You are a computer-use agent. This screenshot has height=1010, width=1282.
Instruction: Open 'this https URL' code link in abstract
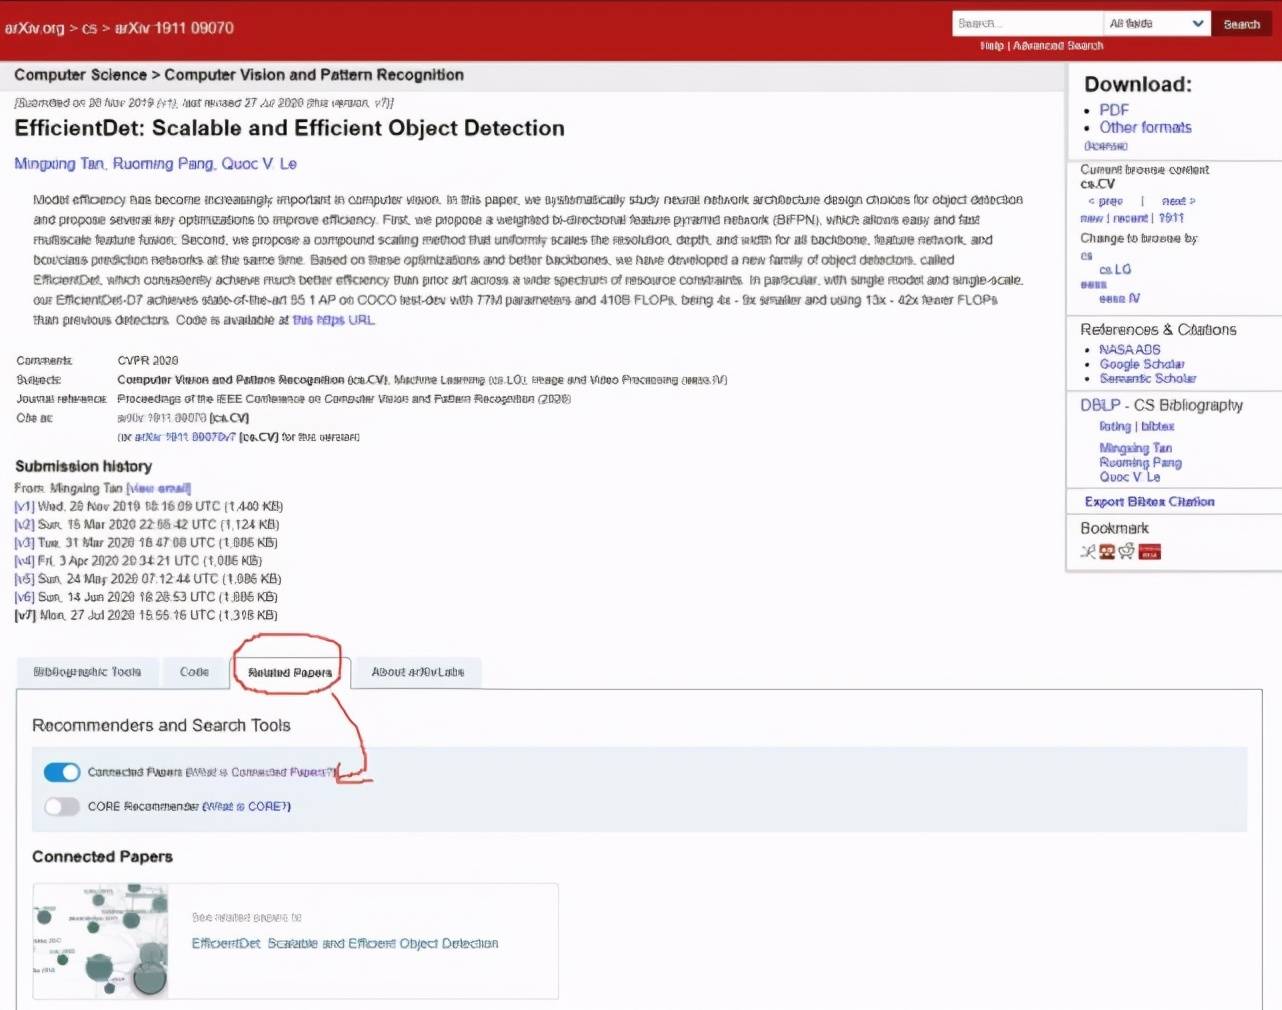334,320
